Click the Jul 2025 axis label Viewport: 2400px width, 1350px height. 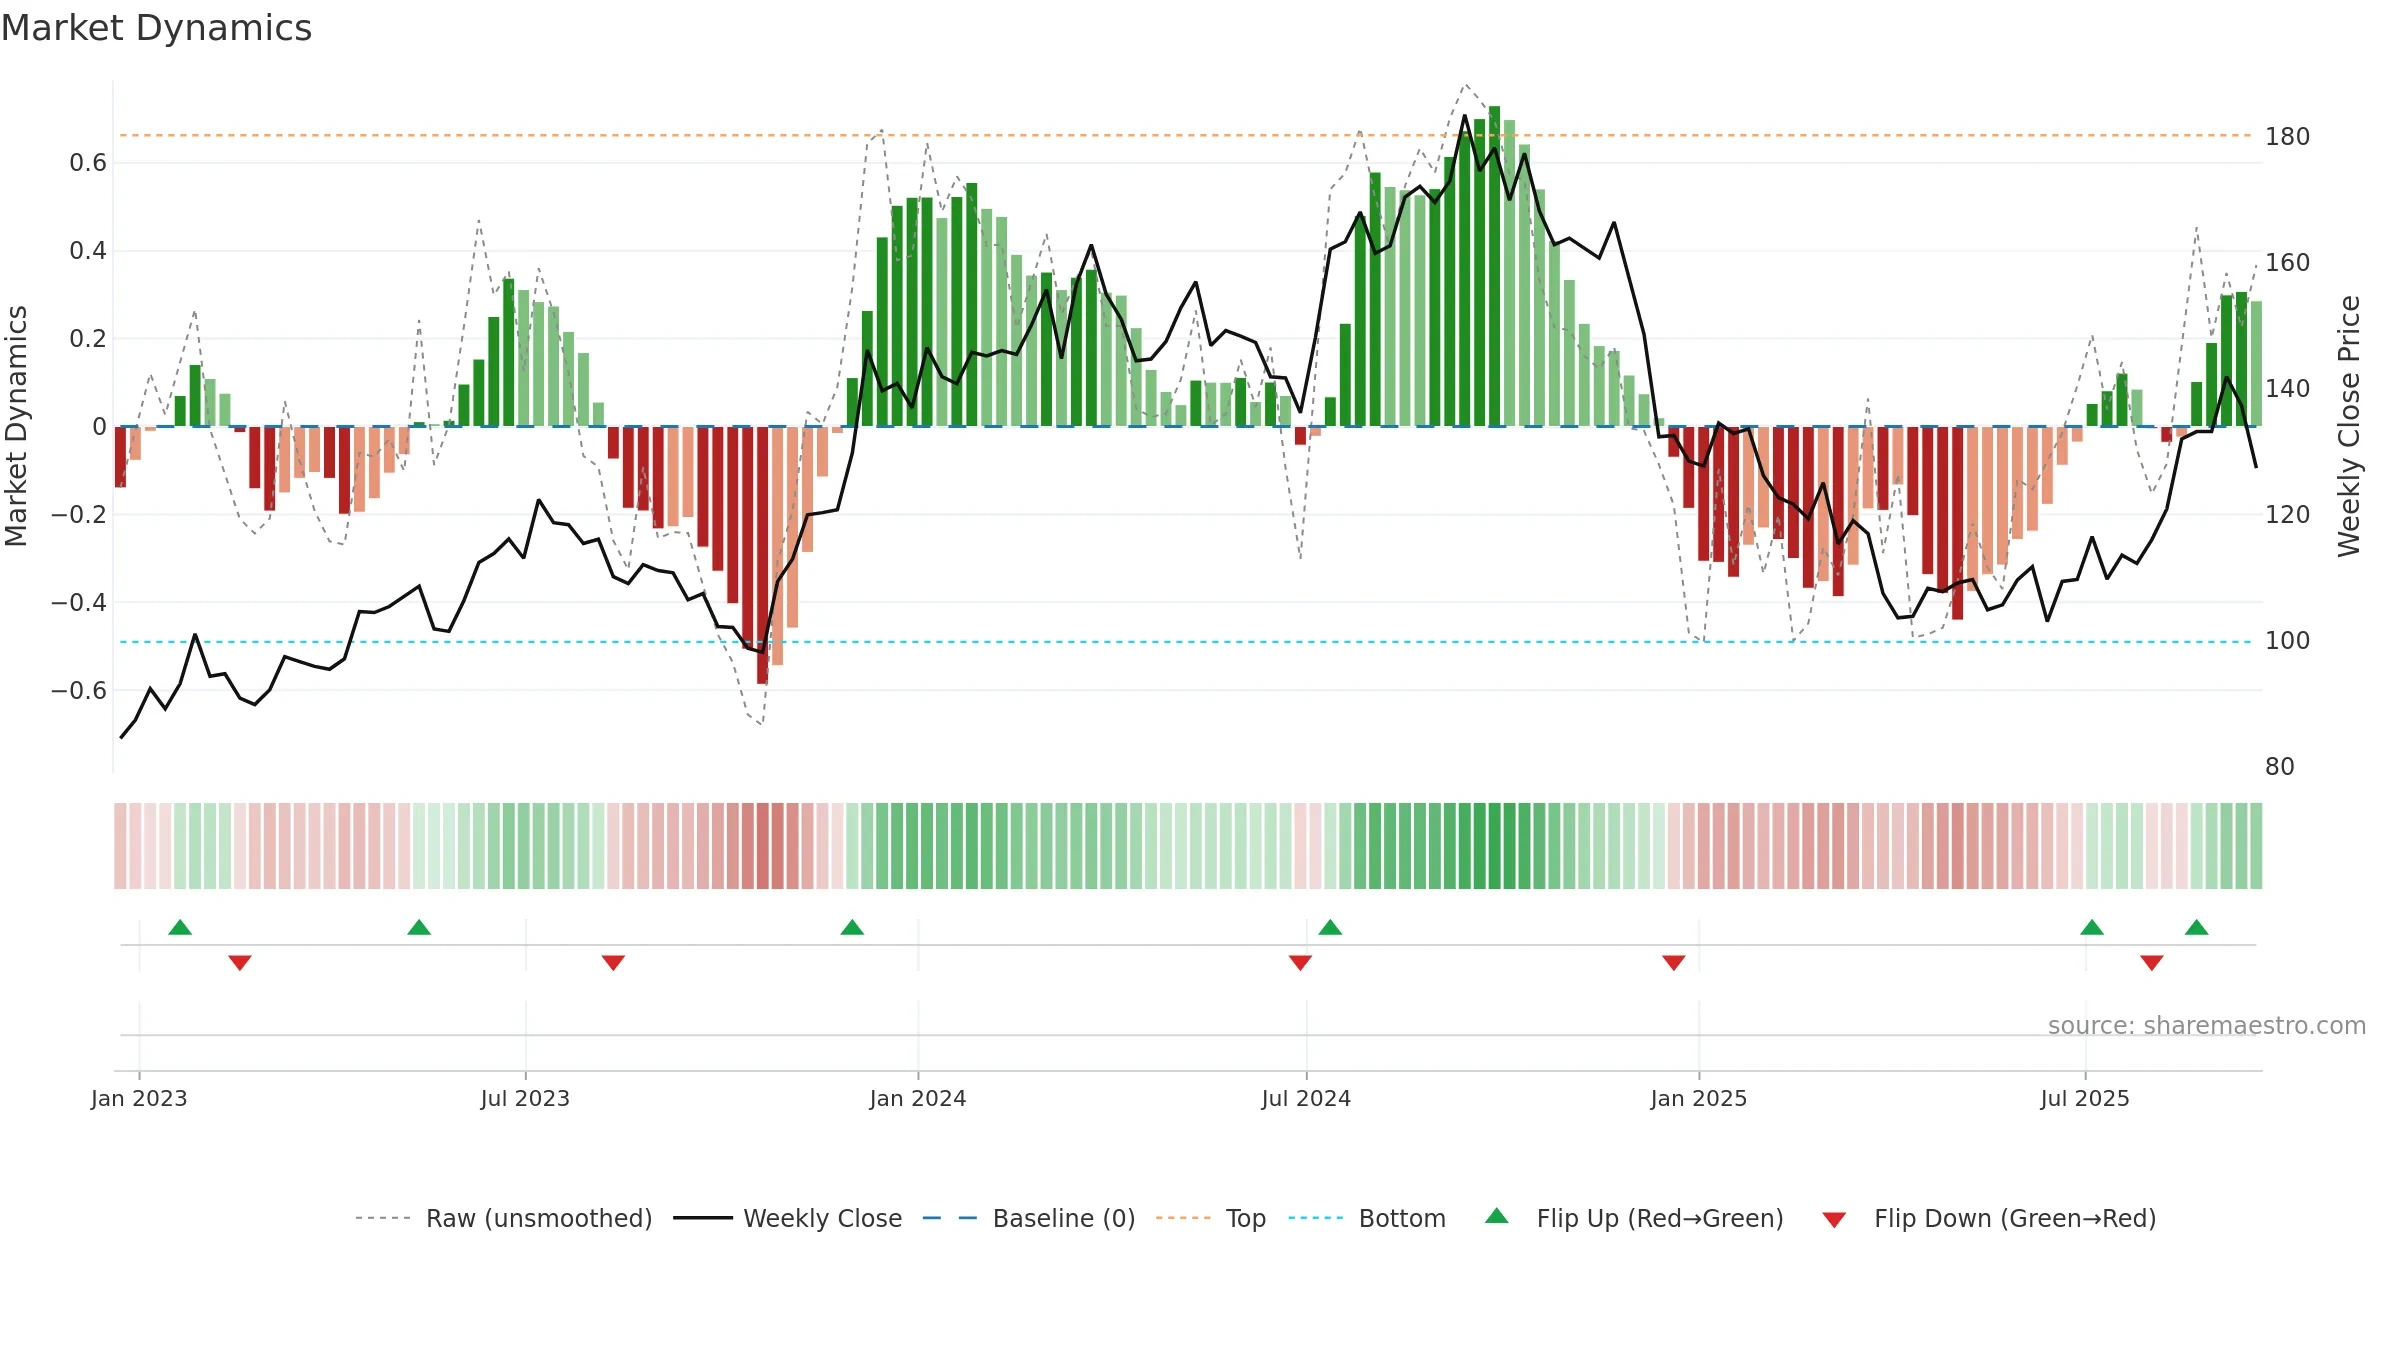[x=2085, y=1098]
